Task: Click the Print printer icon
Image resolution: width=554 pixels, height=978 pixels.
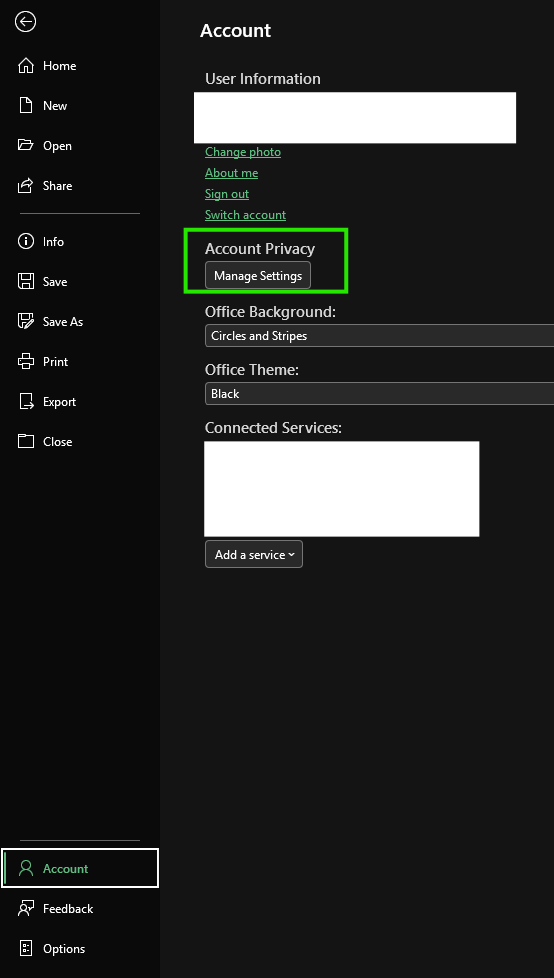Action: (x=26, y=361)
